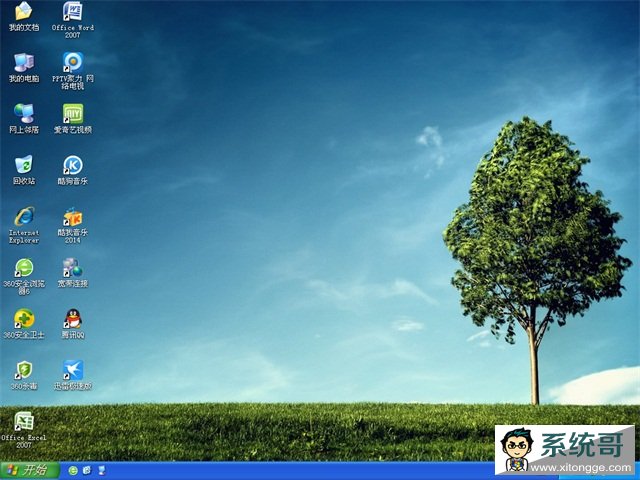
Task: Click middle quick launch taskbar icon
Action: point(87,471)
